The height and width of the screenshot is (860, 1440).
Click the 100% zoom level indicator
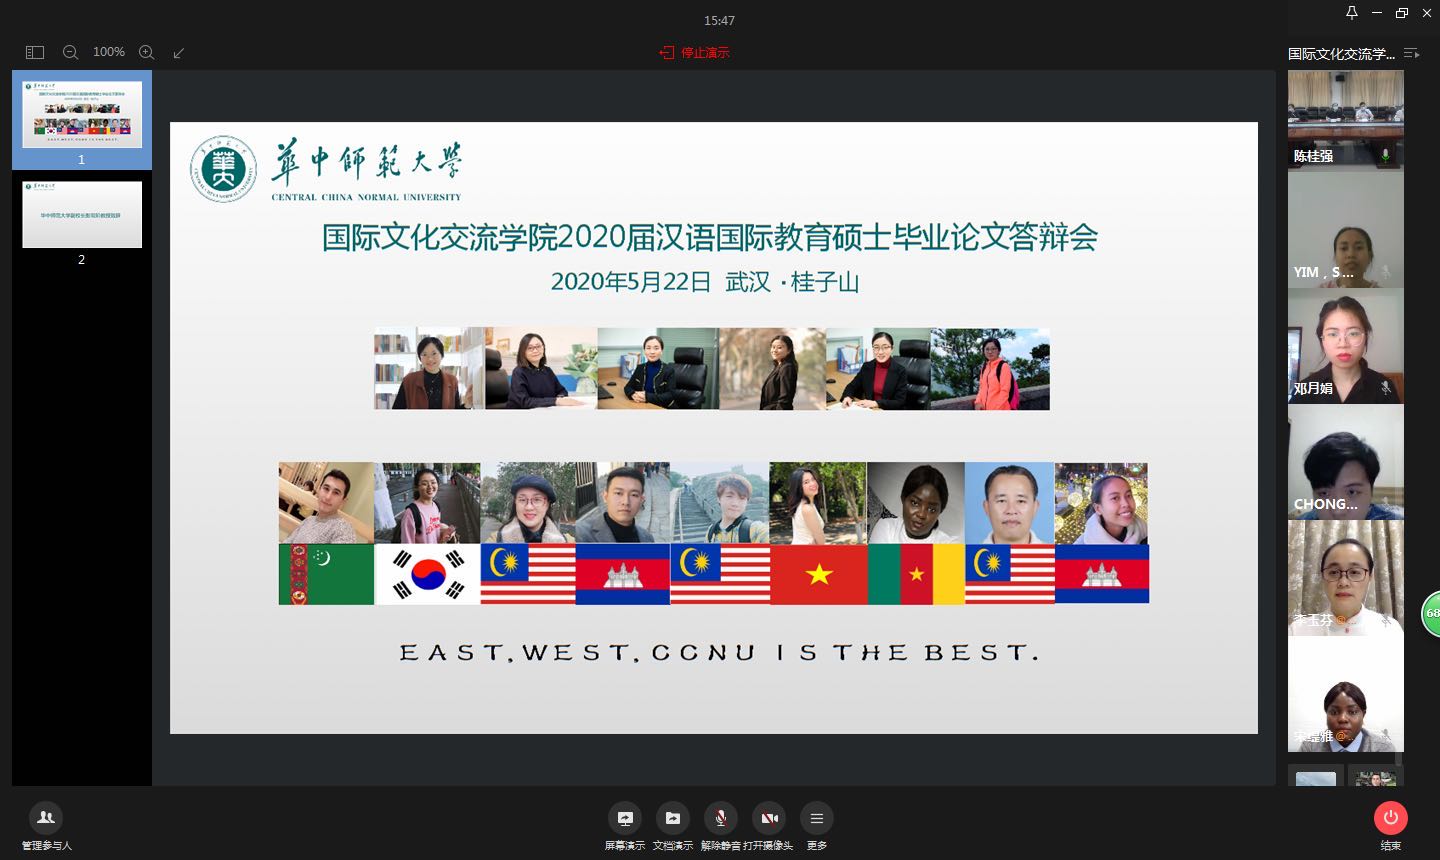pos(108,52)
